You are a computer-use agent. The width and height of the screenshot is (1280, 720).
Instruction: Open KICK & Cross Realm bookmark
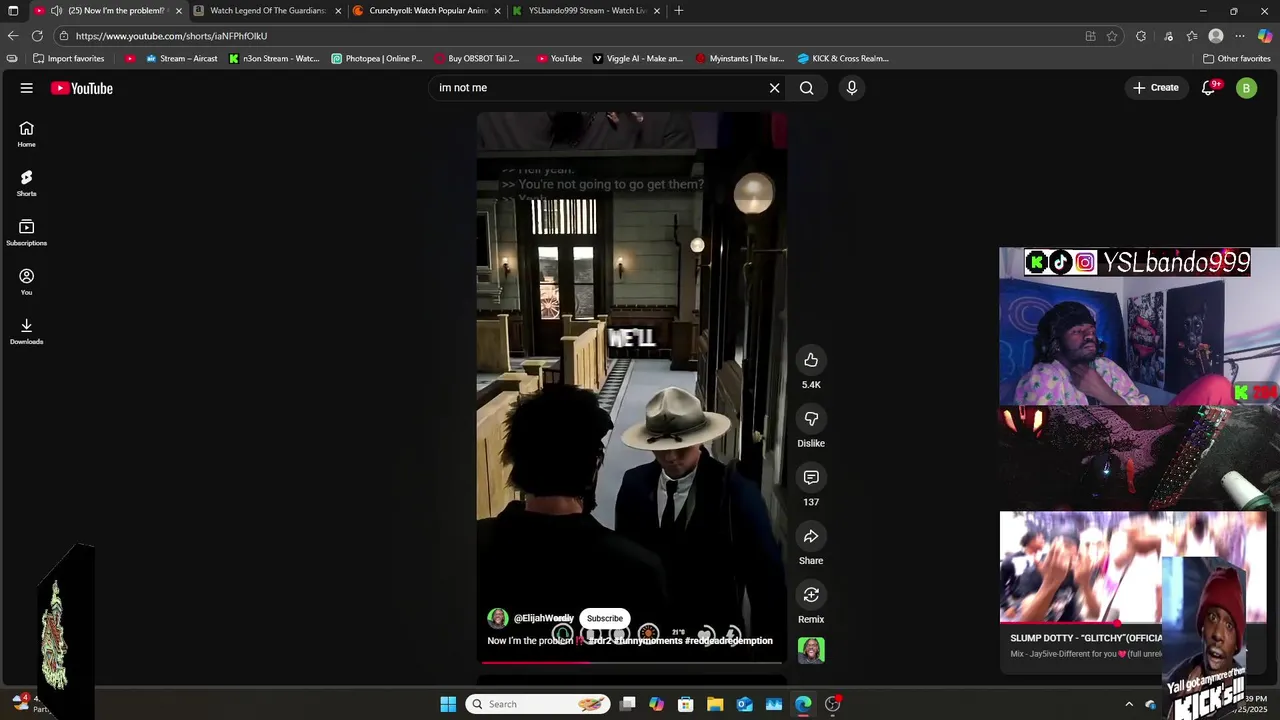pos(843,58)
